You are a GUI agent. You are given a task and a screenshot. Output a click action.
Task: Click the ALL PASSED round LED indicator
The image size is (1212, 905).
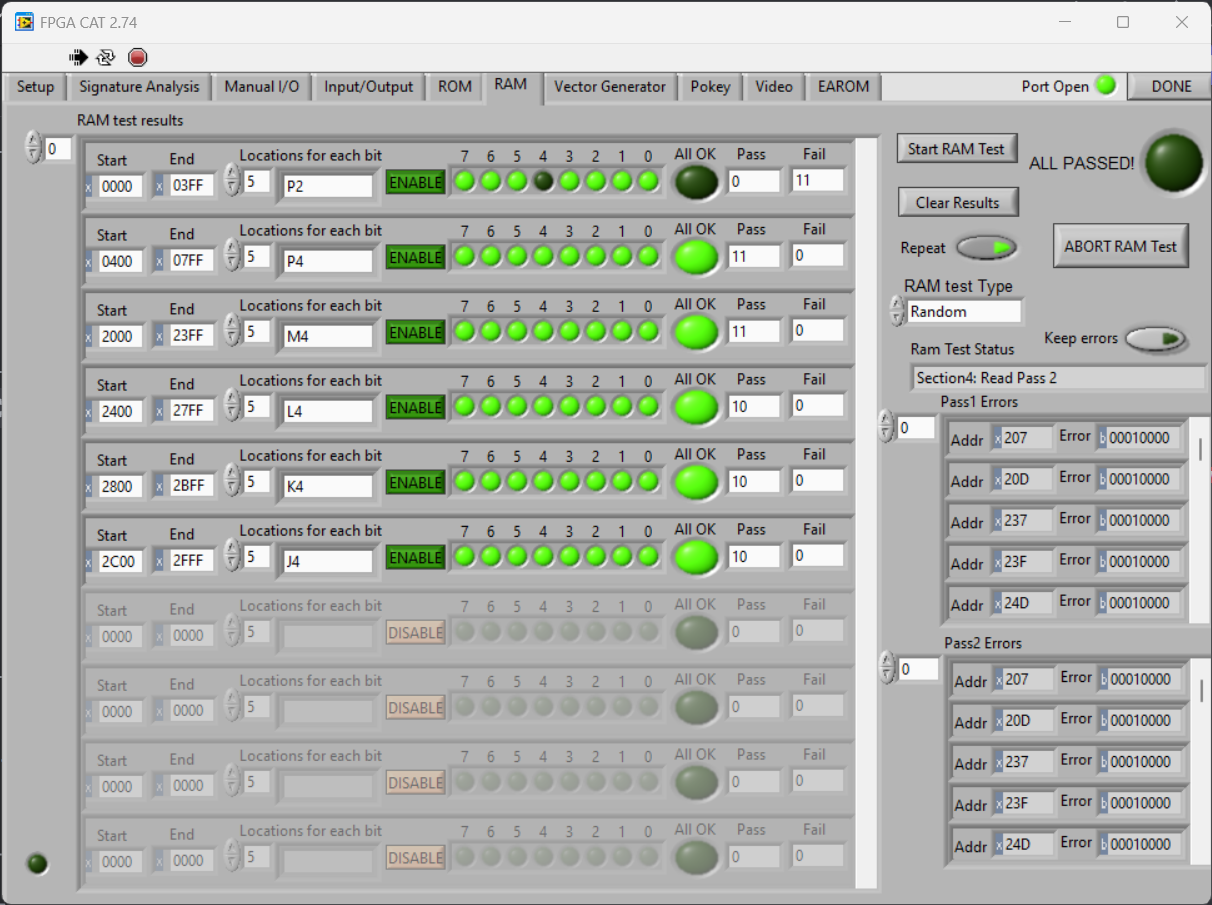tap(1174, 162)
